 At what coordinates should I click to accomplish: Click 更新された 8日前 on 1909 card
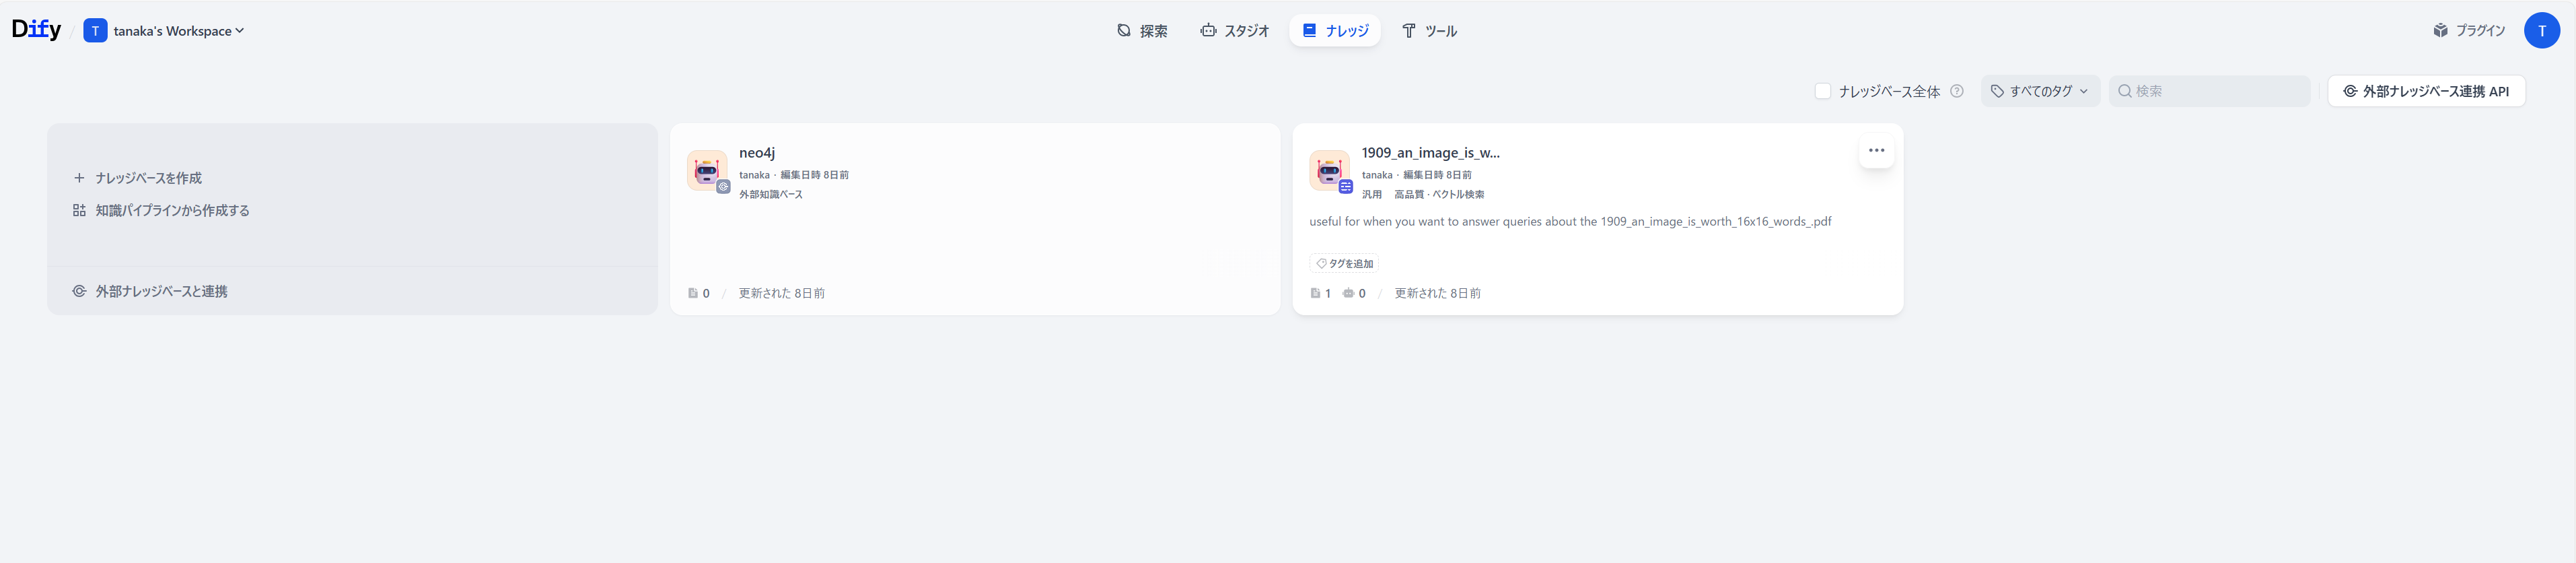(1437, 294)
